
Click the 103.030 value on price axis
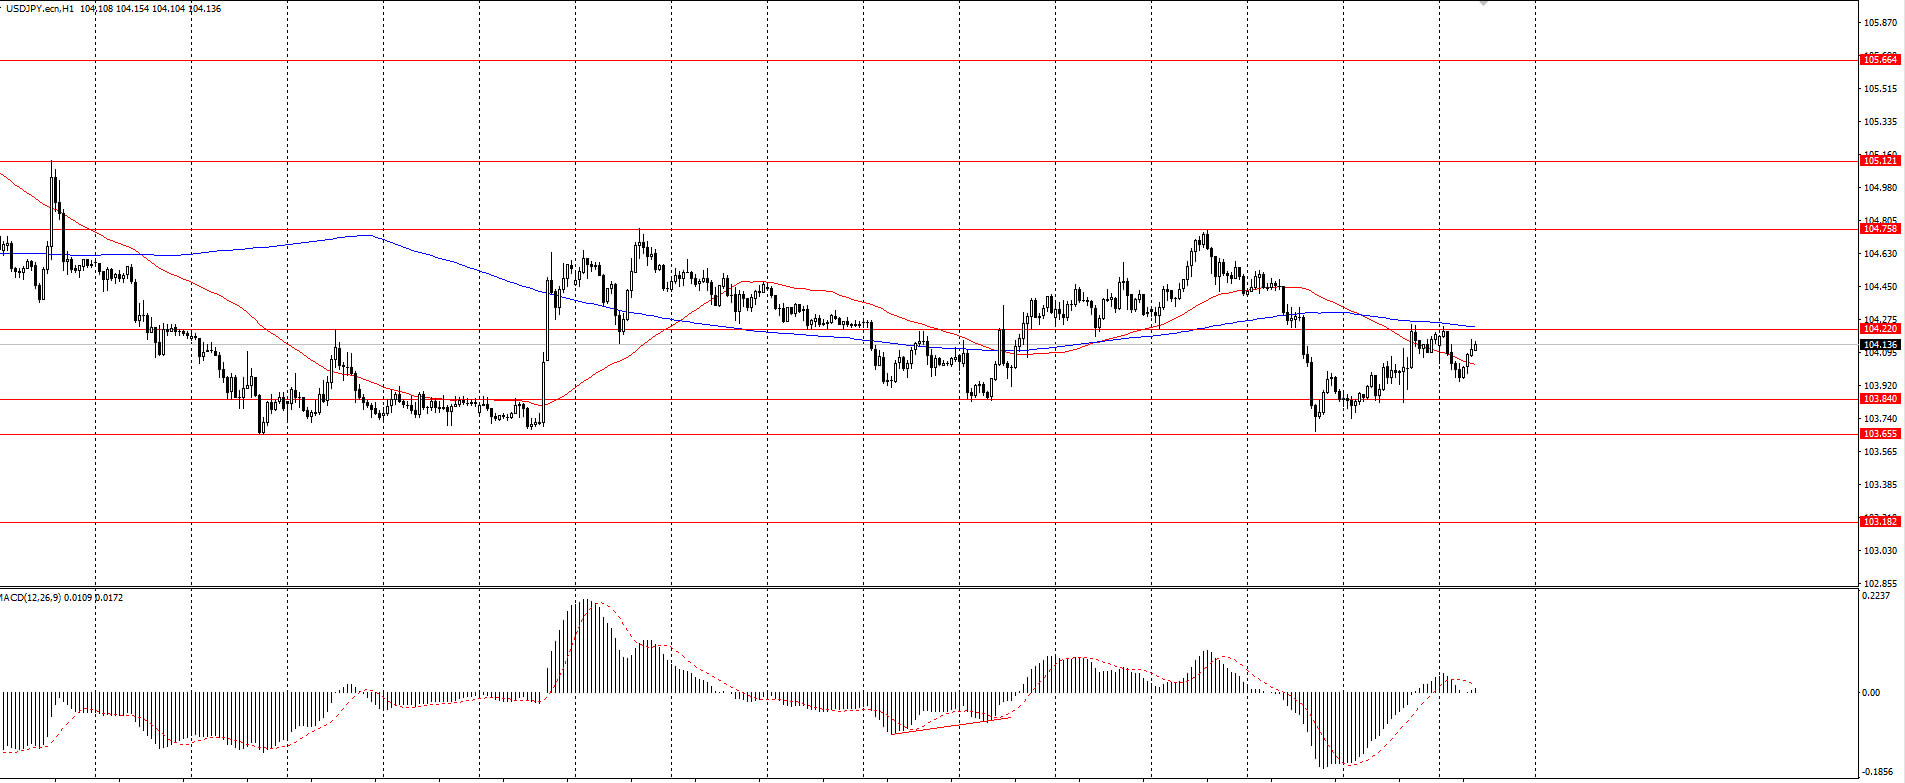point(1880,551)
